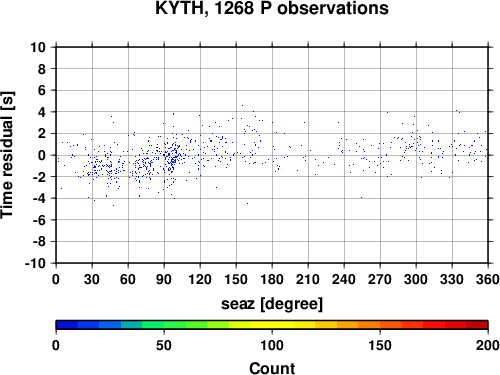Click the x-axis tick label 360
500x375 pixels.
click(488, 279)
